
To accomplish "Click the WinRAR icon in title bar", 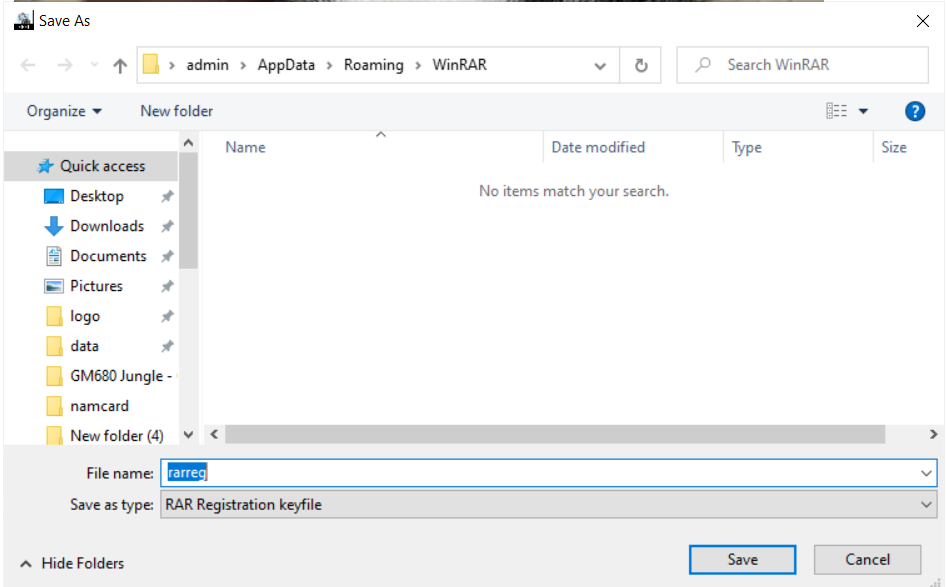I will pyautogui.click(x=24, y=21).
